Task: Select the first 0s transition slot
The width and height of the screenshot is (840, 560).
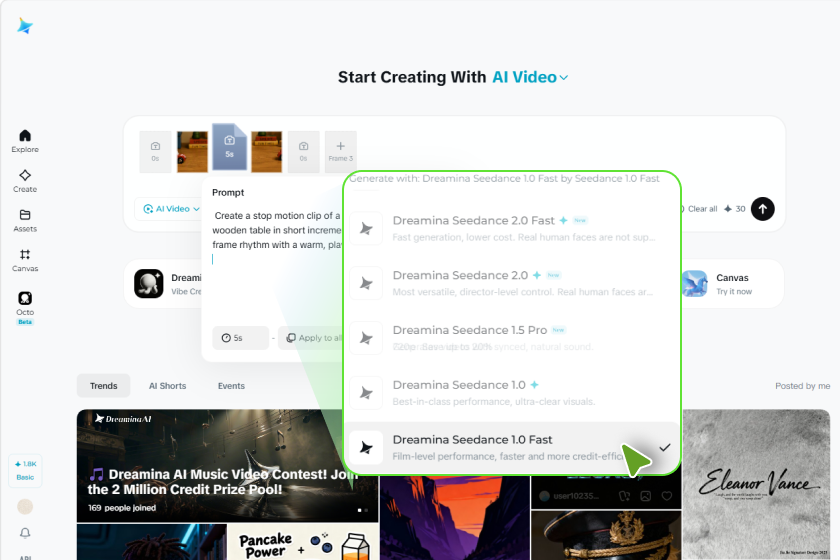Action: (155, 152)
